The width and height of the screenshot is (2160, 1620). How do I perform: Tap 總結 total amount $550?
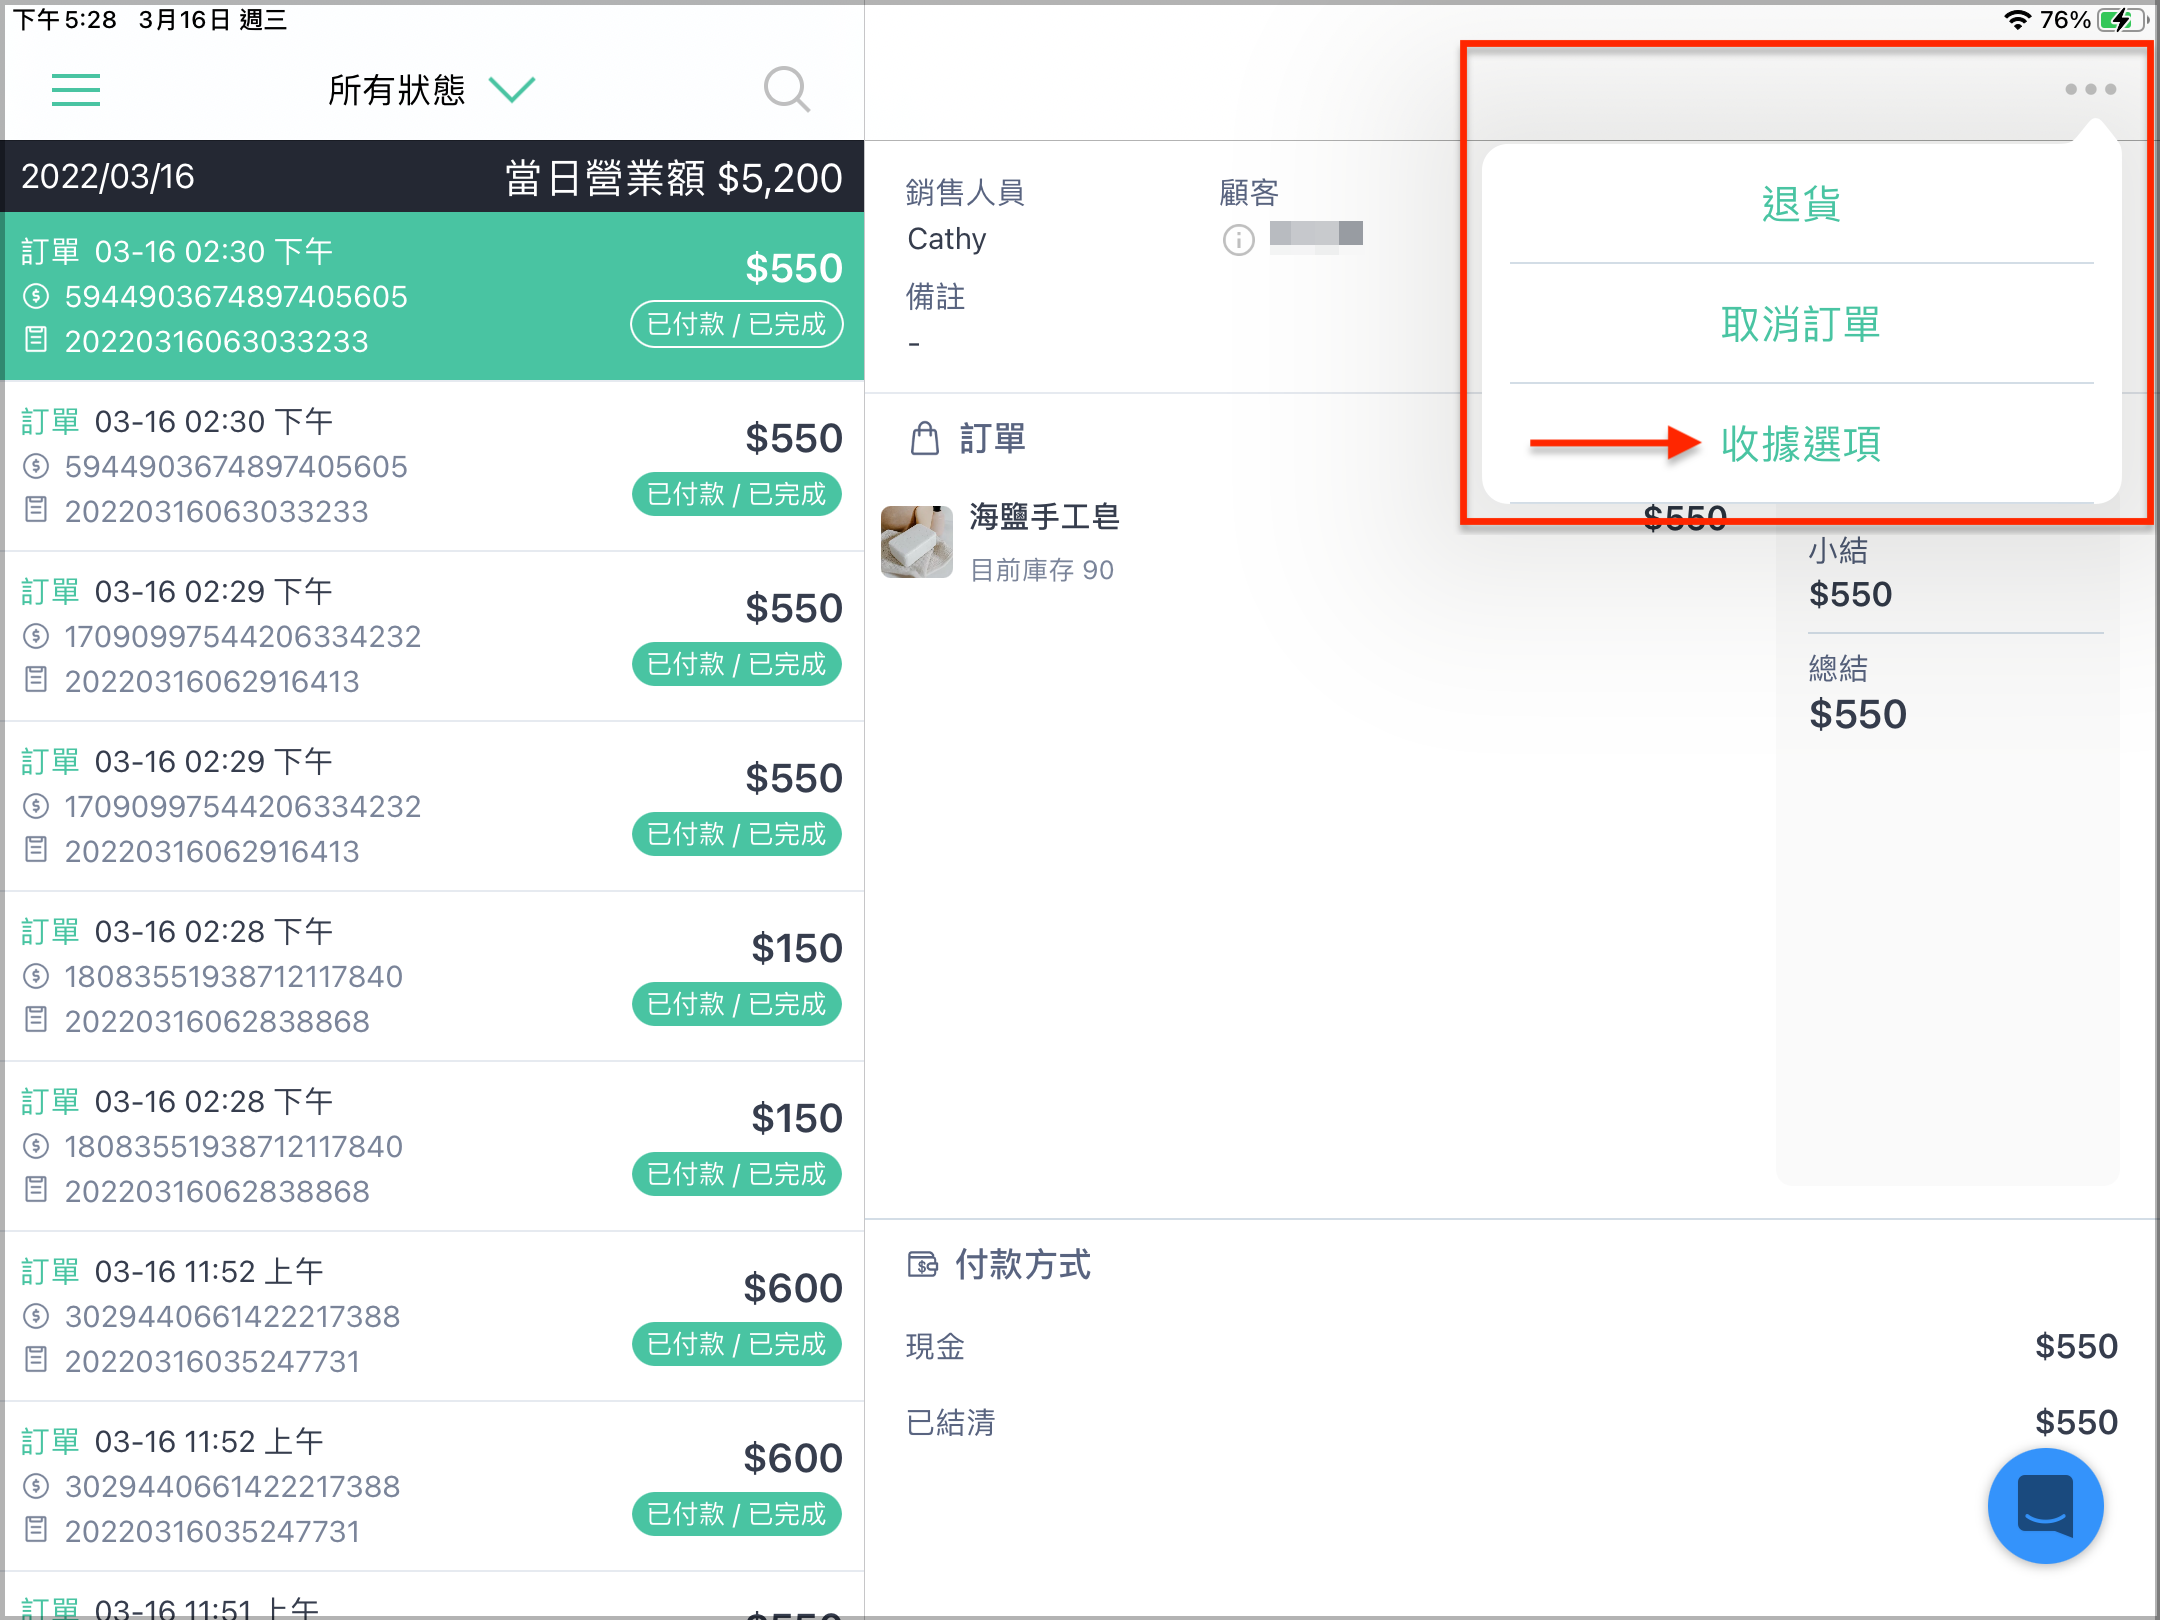[1857, 714]
